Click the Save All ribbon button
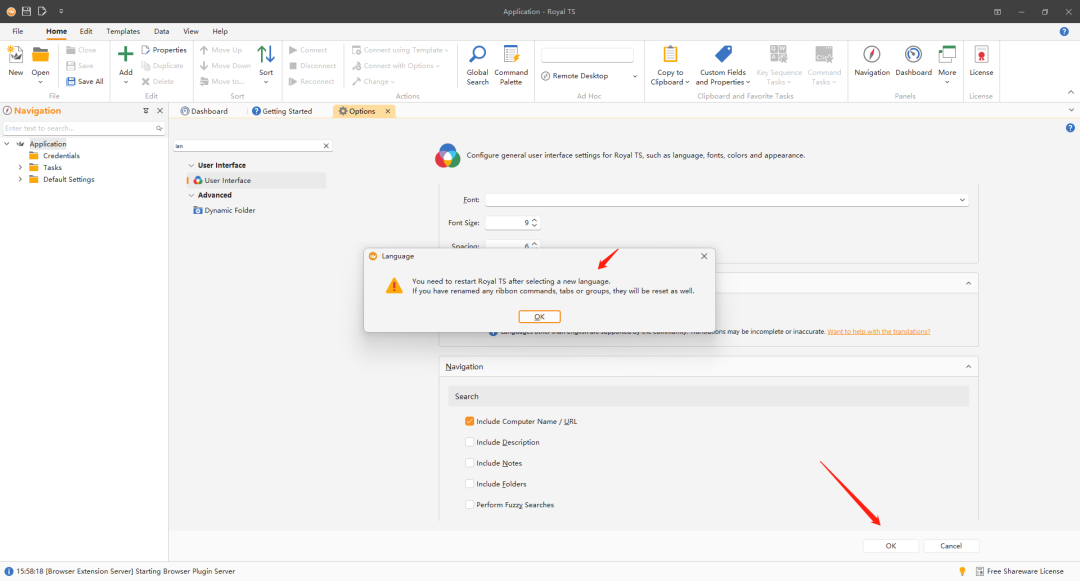Screen dimensions: 1080x581 point(85,81)
